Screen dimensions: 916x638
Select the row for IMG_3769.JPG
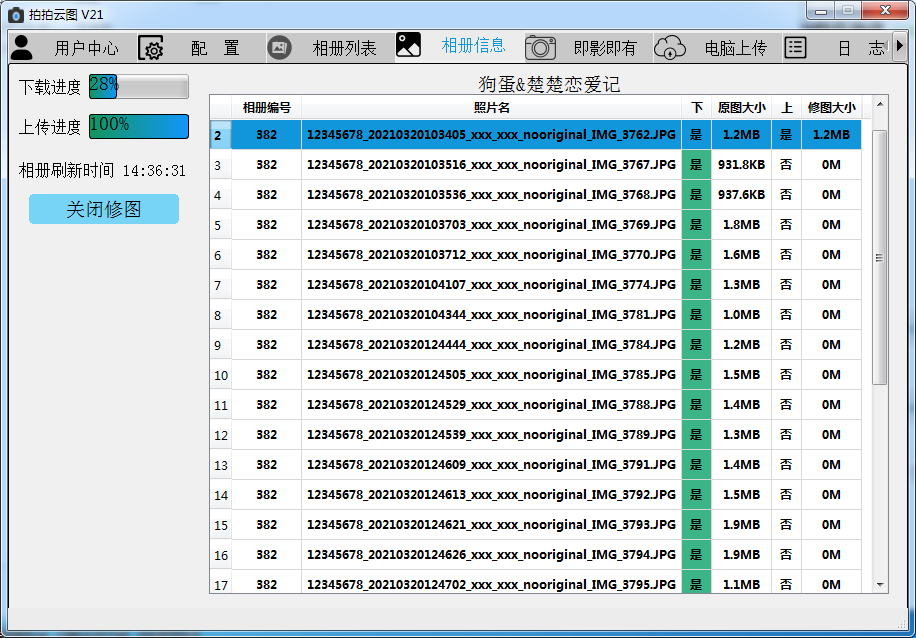[491, 225]
